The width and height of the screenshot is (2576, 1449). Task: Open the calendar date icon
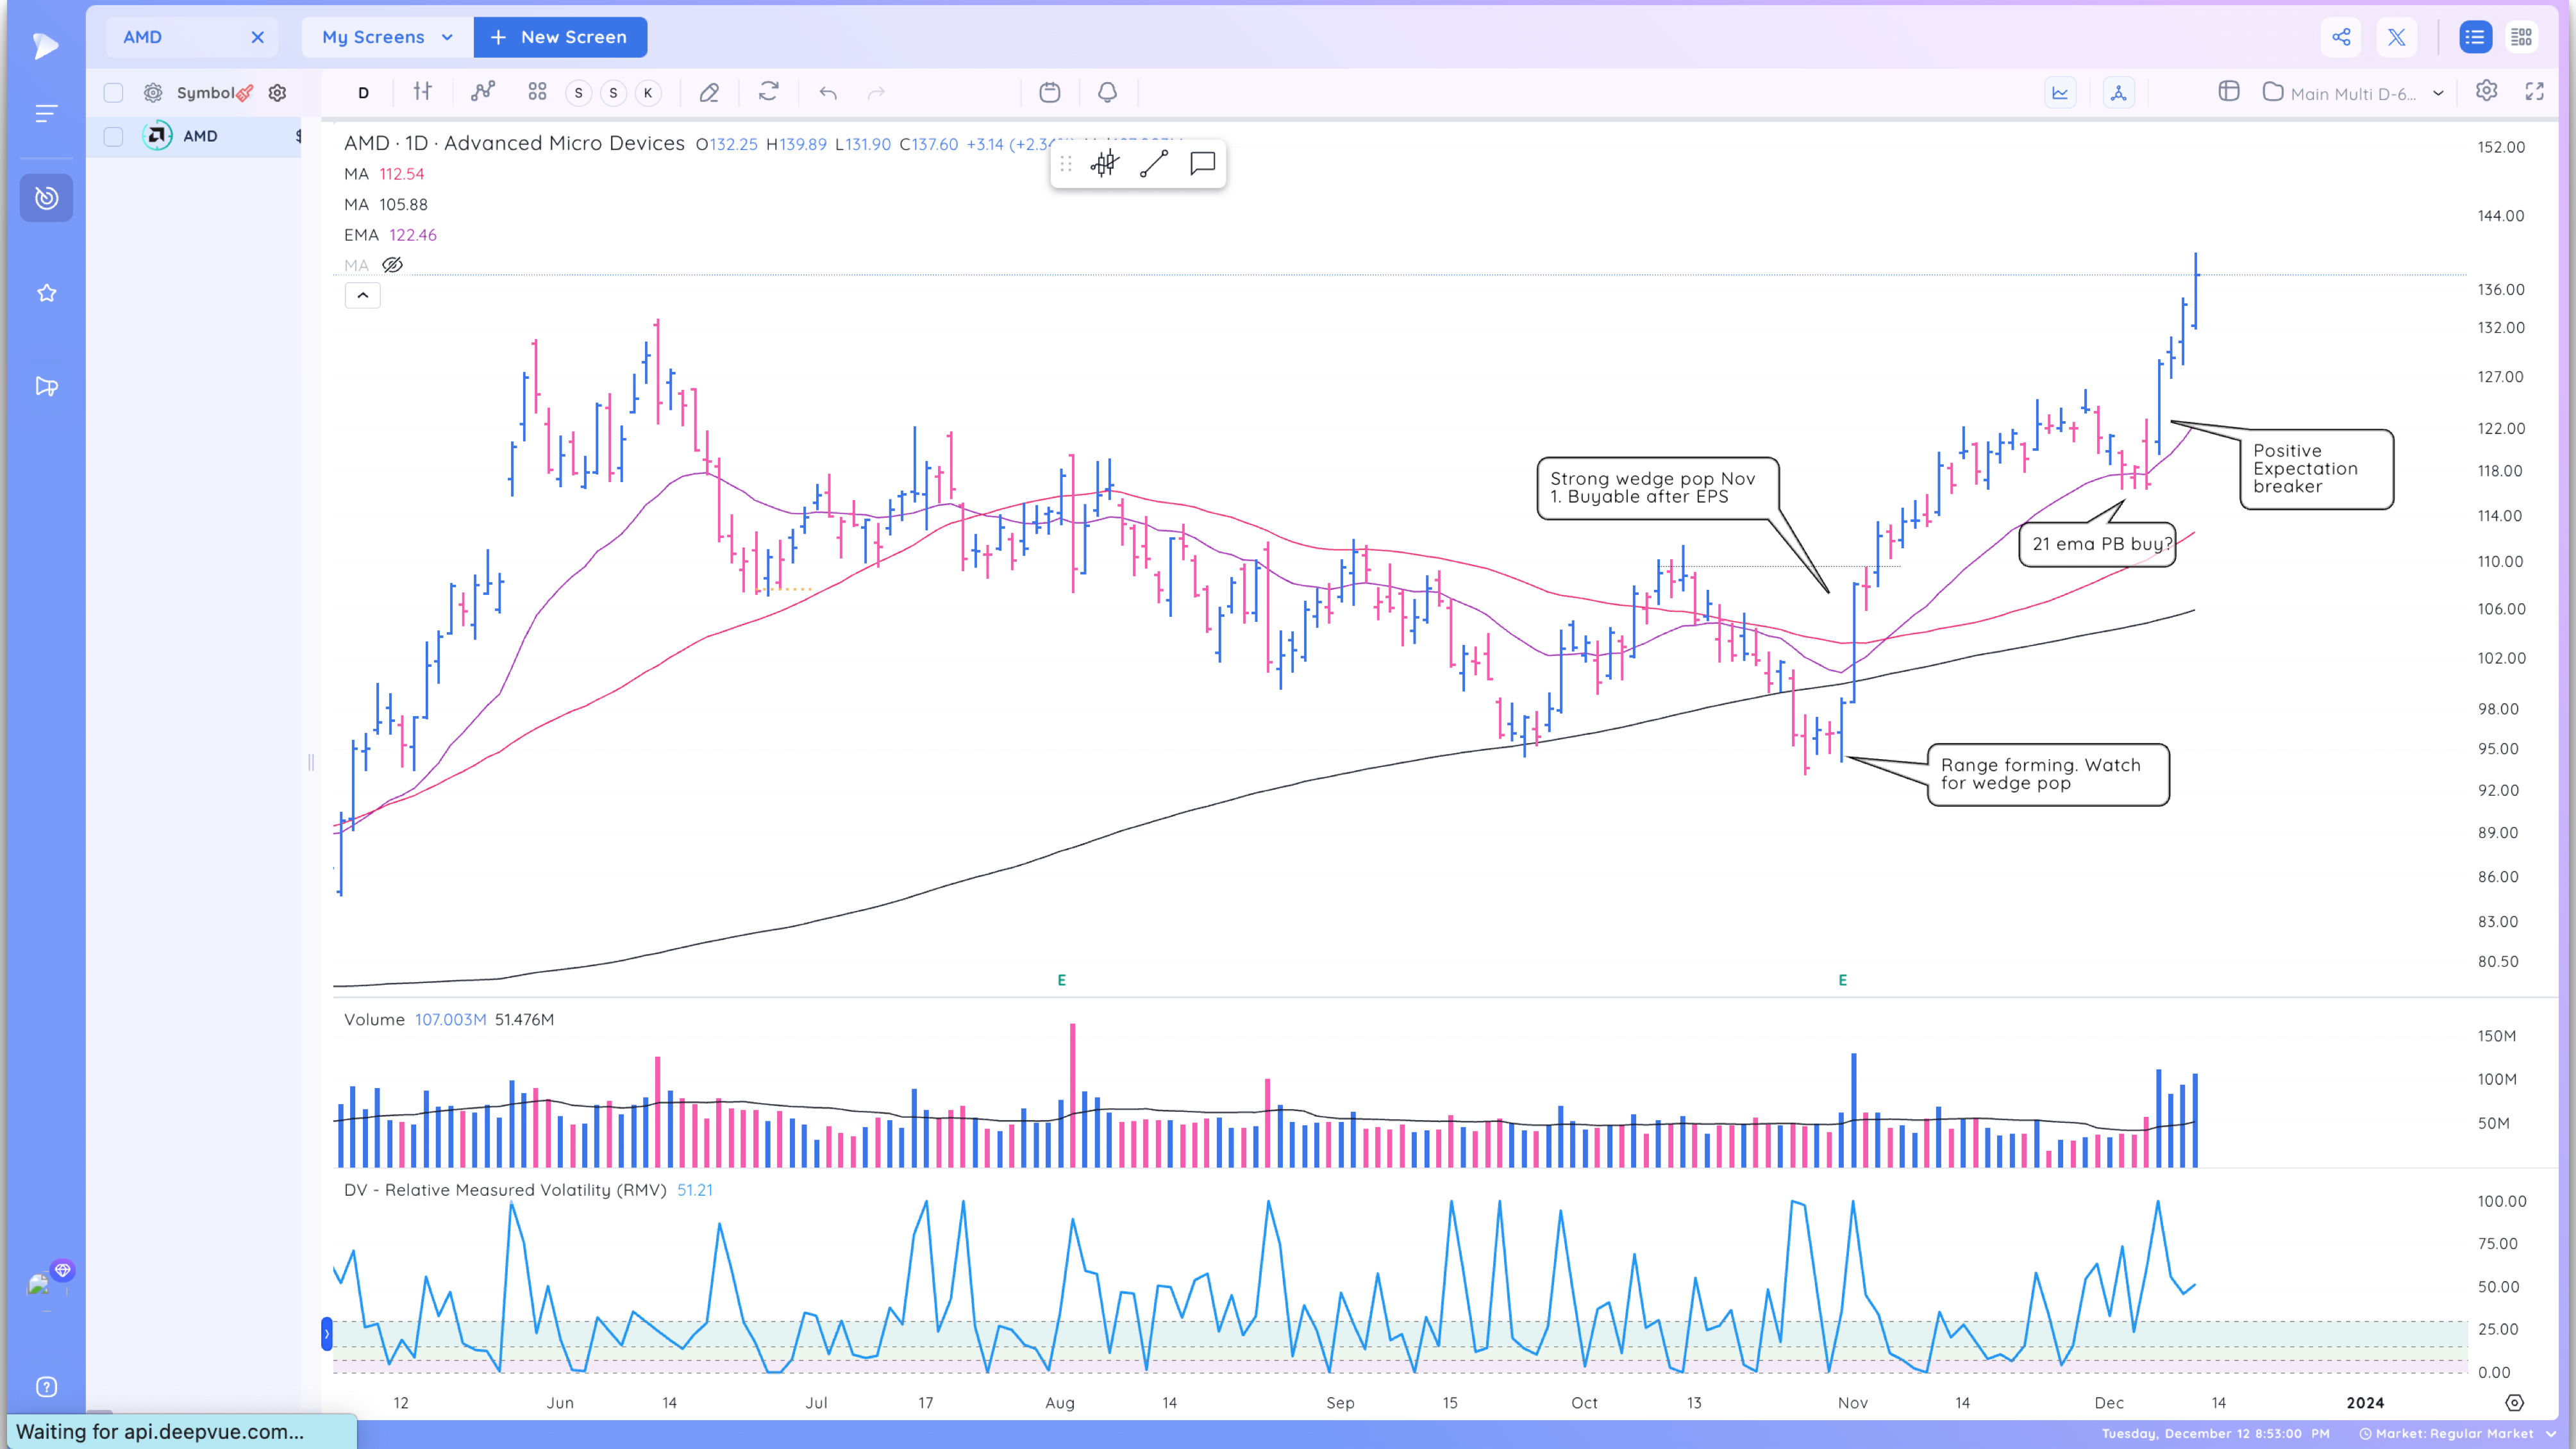point(1050,92)
